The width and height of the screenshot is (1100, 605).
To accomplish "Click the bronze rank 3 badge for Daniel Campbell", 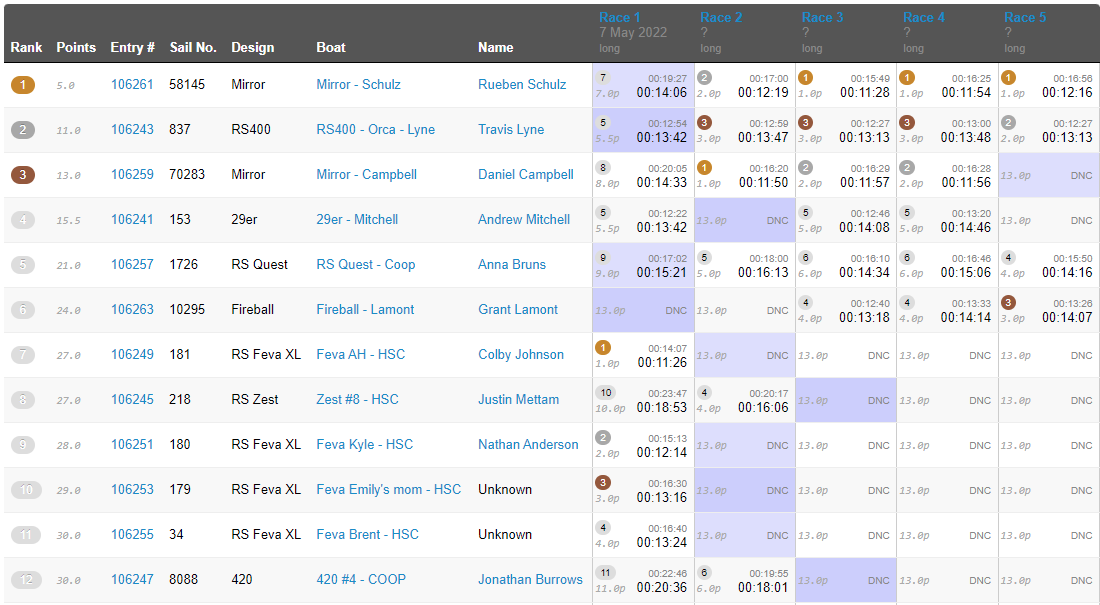I will [x=22, y=175].
